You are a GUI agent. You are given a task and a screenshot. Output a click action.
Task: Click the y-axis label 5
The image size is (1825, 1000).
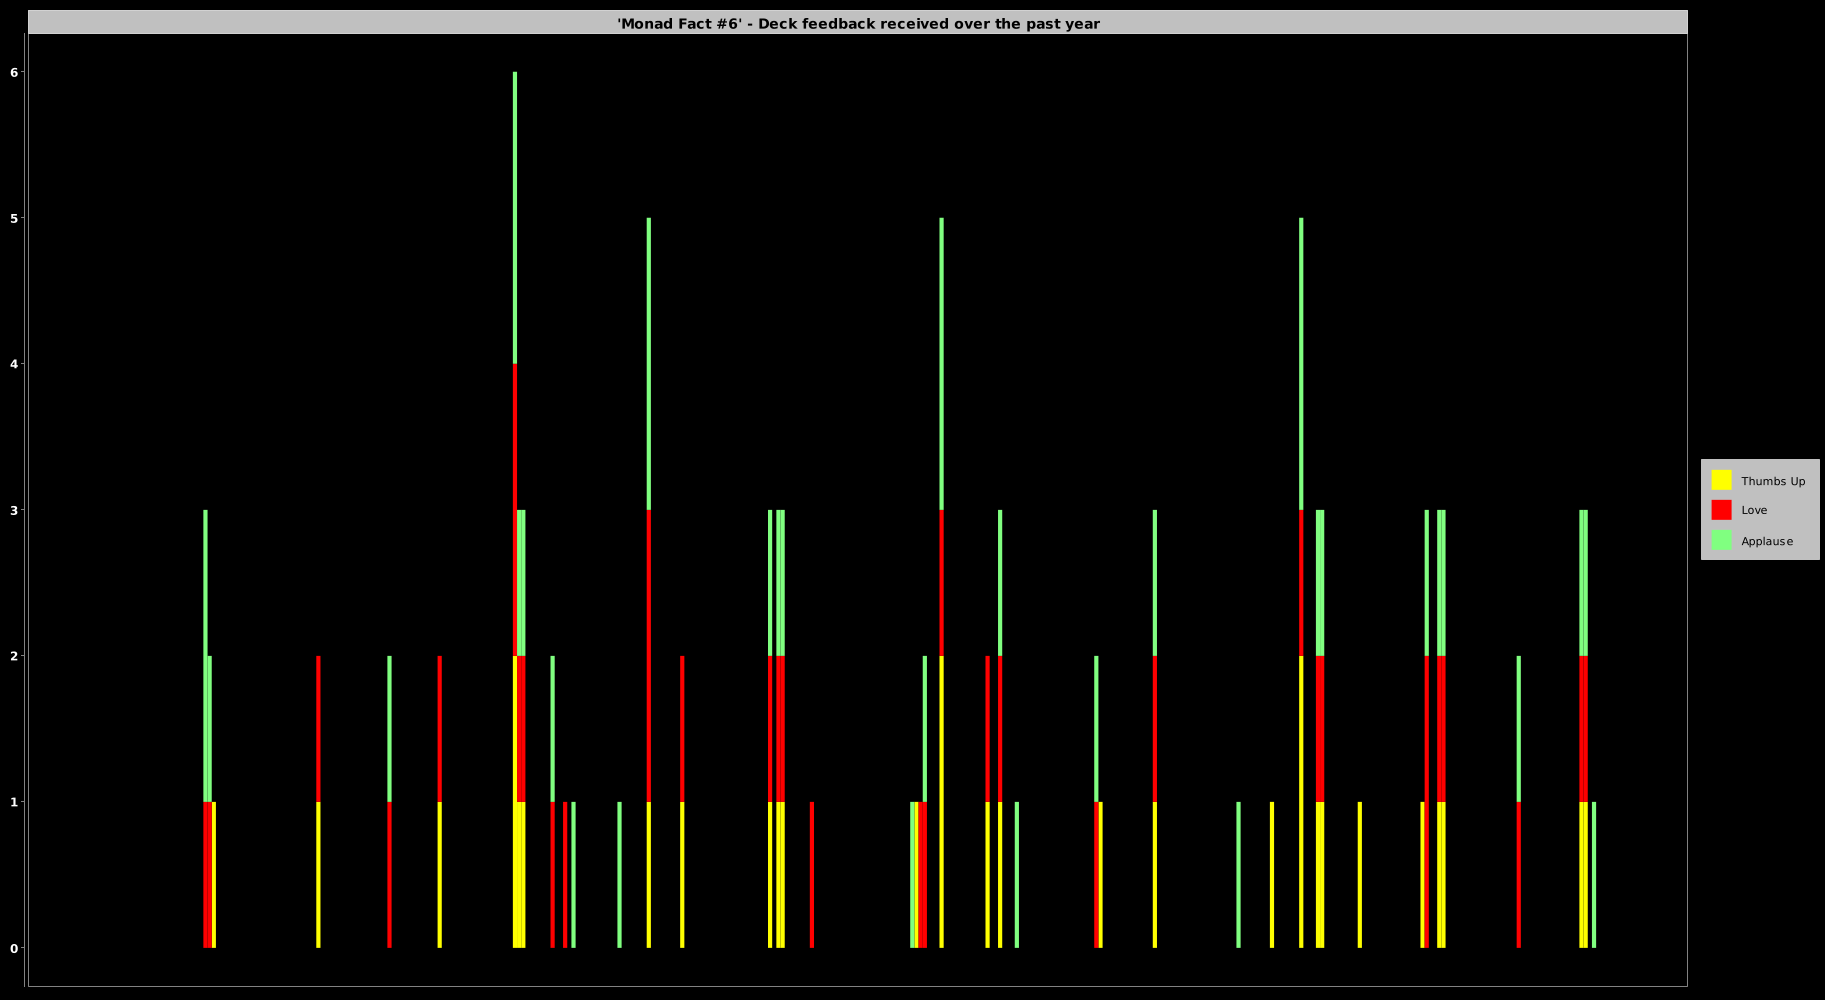pos(14,218)
